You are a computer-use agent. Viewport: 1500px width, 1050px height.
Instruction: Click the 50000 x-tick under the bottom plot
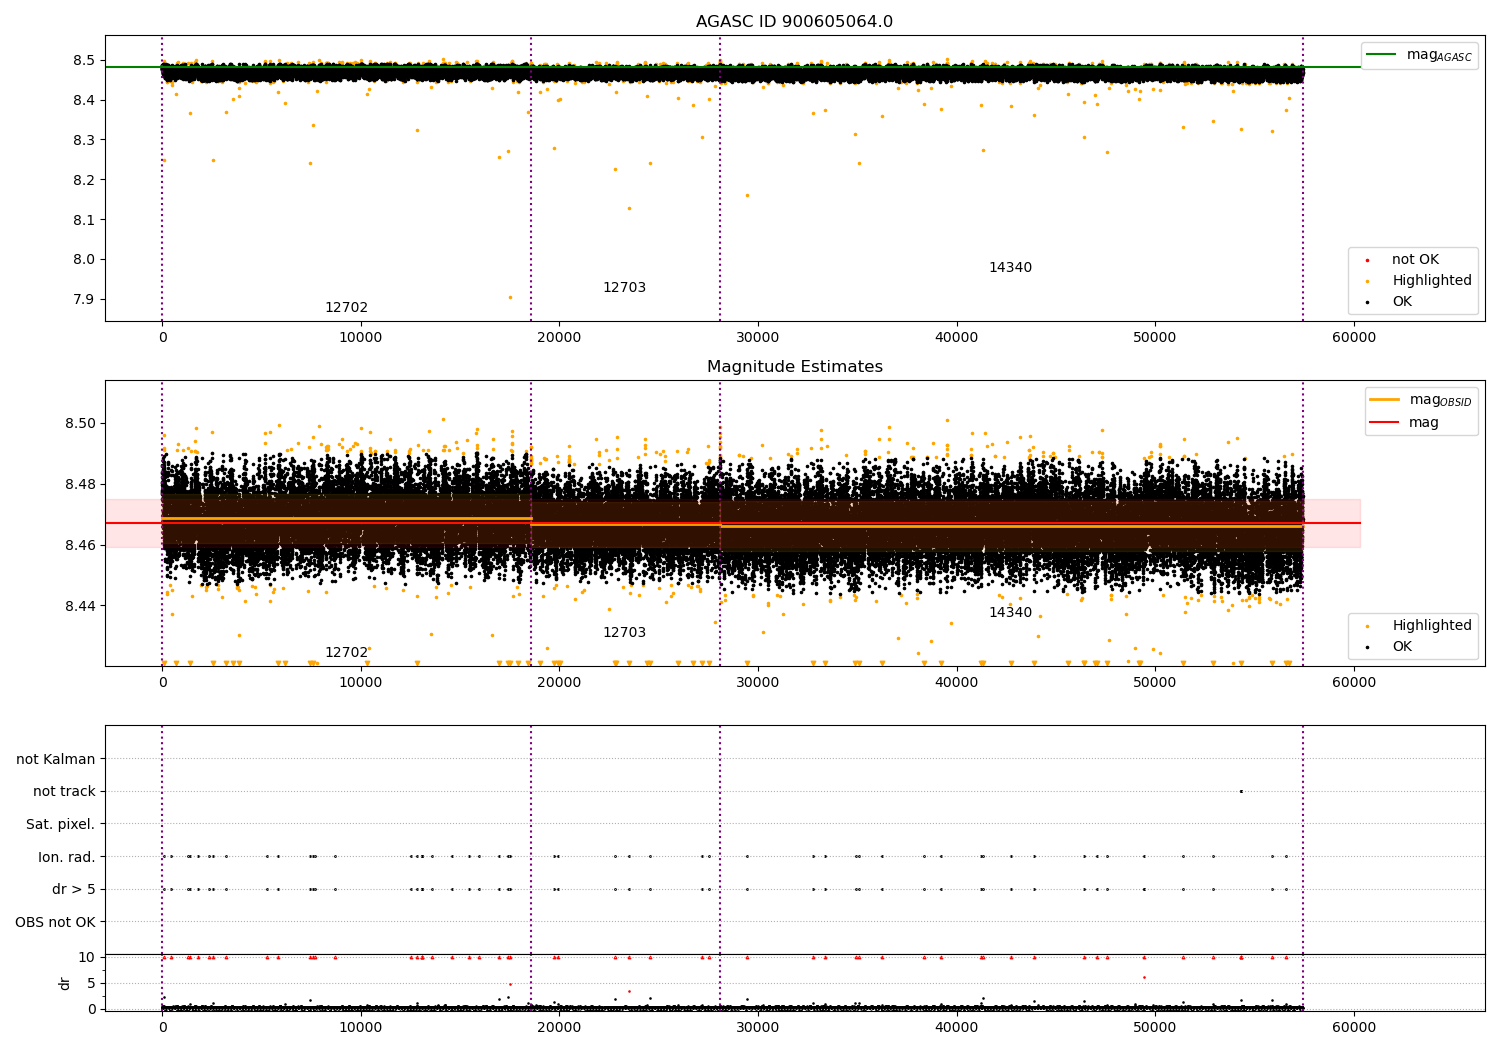[x=1155, y=1028]
